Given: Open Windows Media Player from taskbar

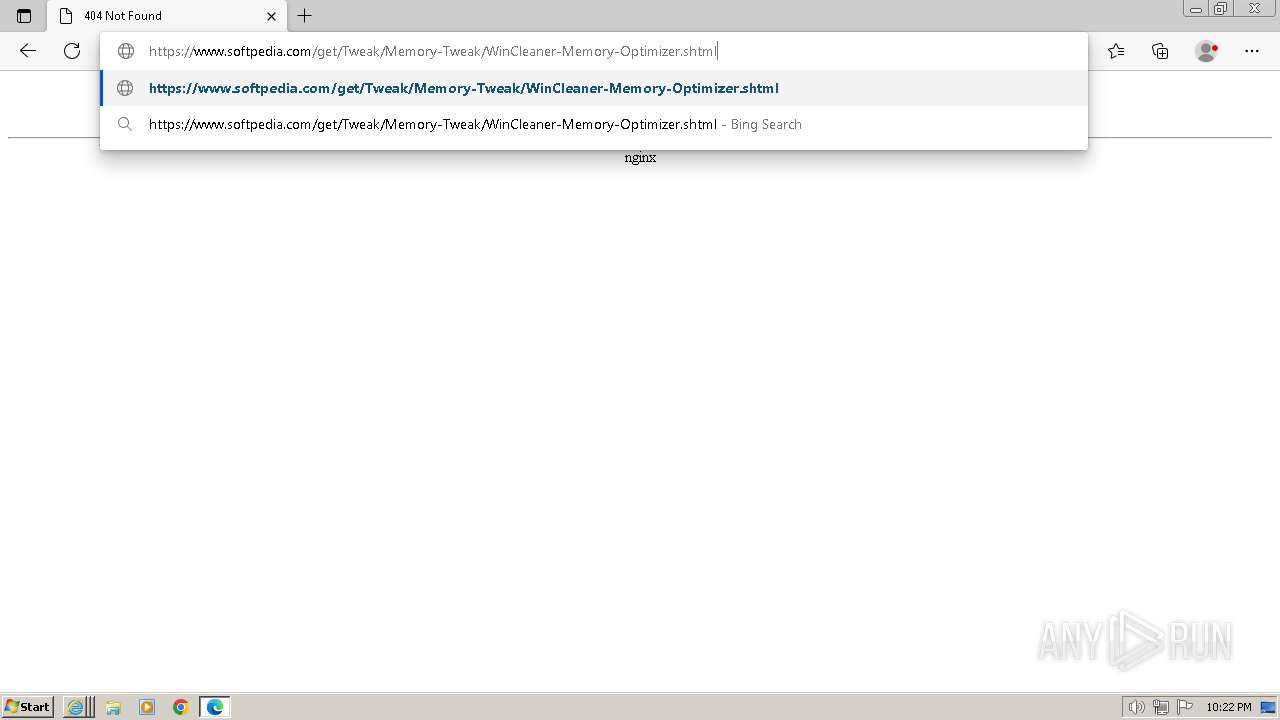Looking at the screenshot, I should click(x=147, y=707).
